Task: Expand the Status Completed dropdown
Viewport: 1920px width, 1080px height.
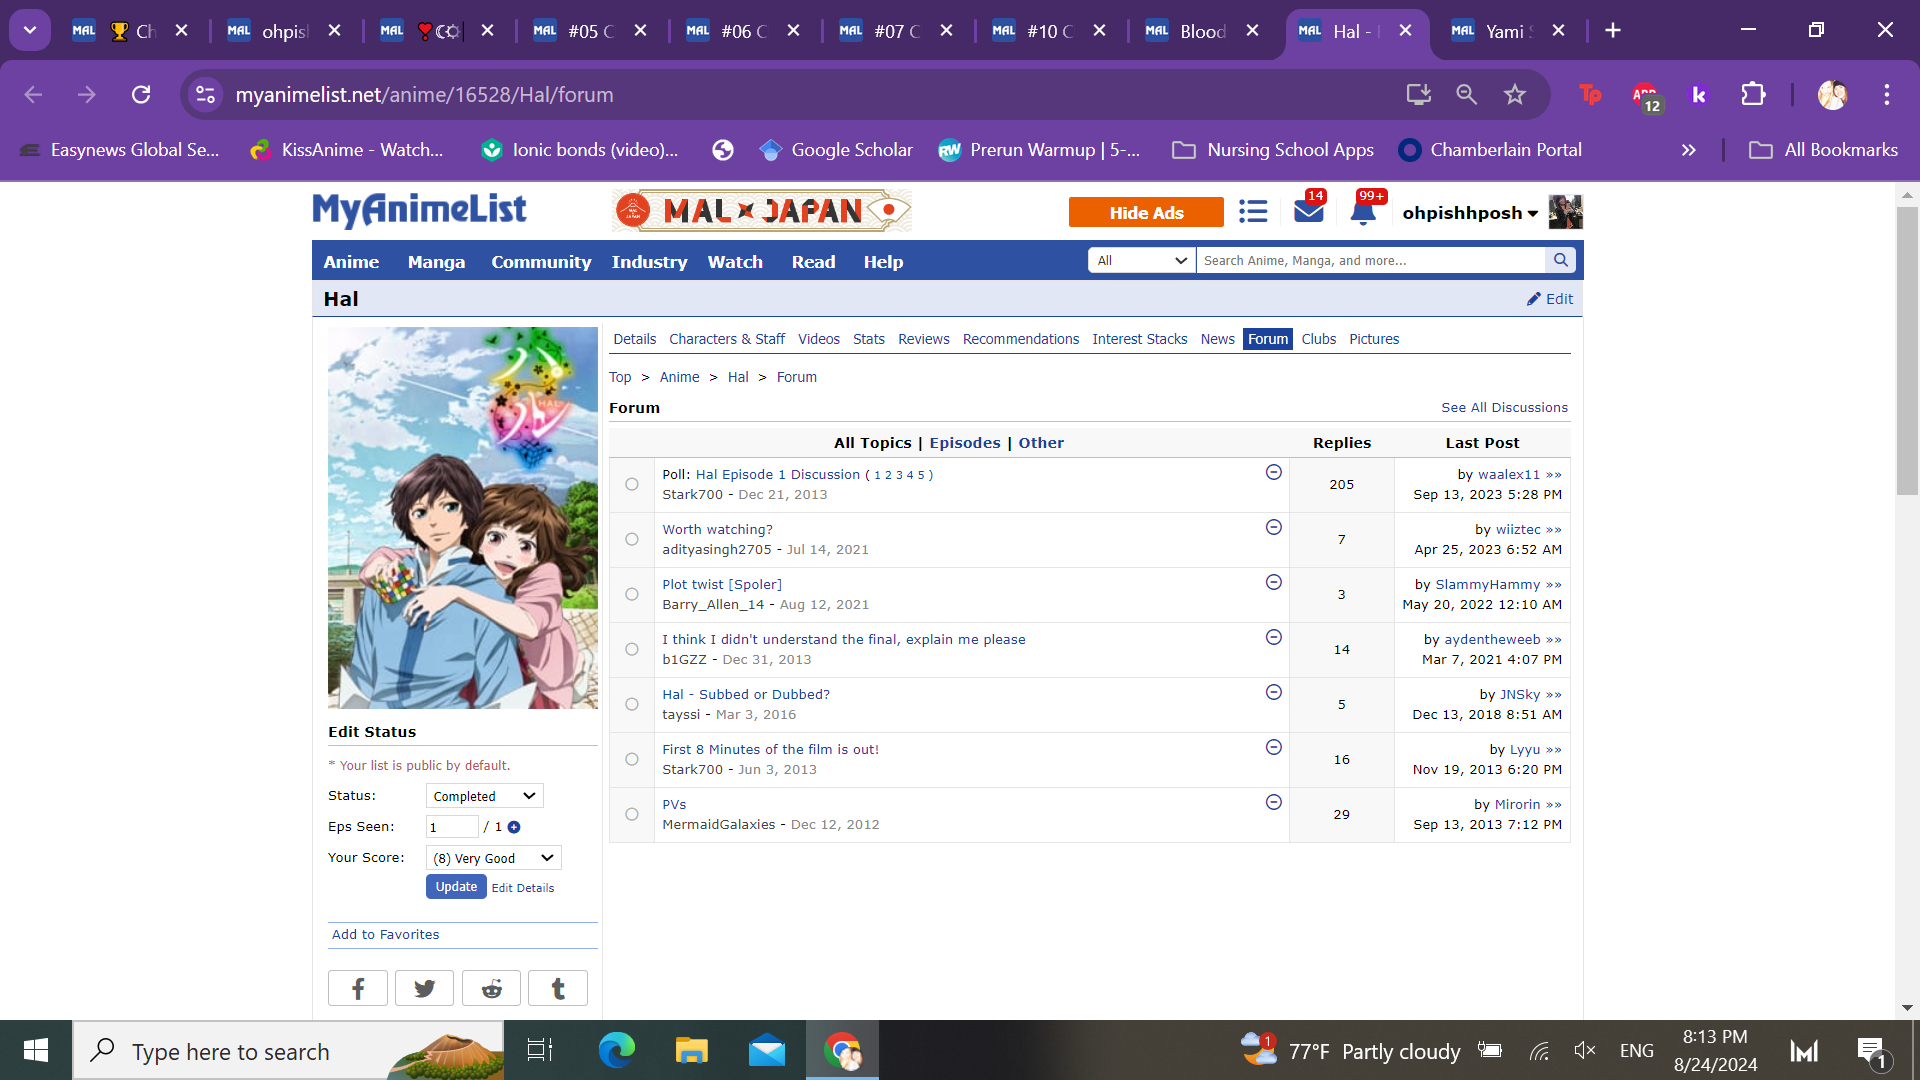Action: pos(485,796)
